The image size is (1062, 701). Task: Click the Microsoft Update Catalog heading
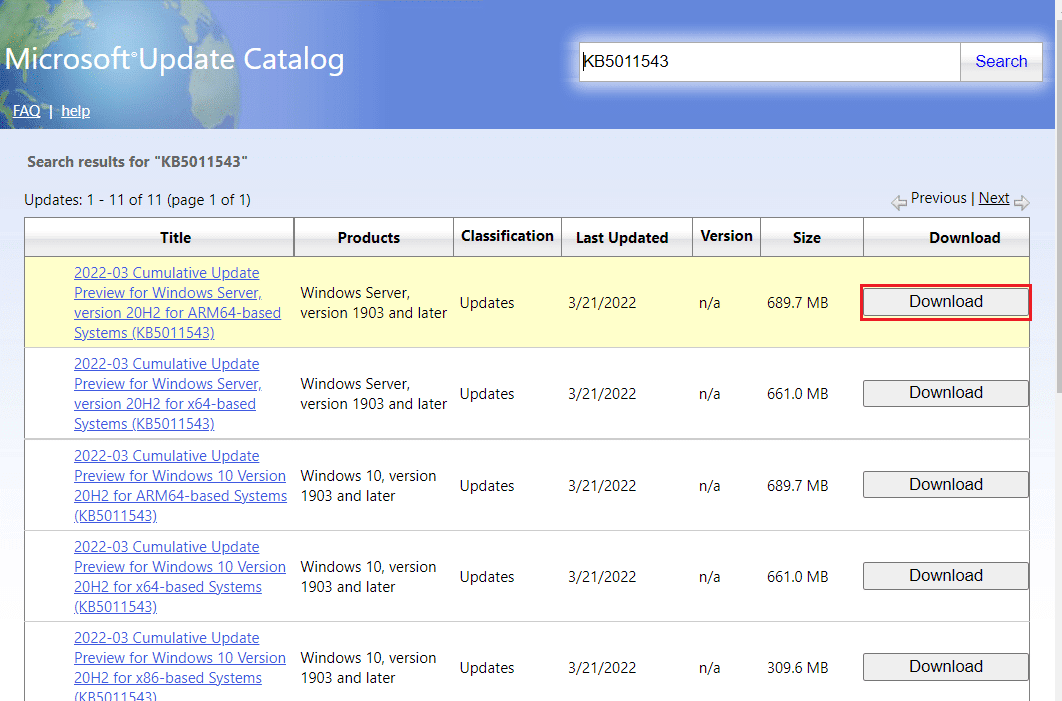[174, 60]
